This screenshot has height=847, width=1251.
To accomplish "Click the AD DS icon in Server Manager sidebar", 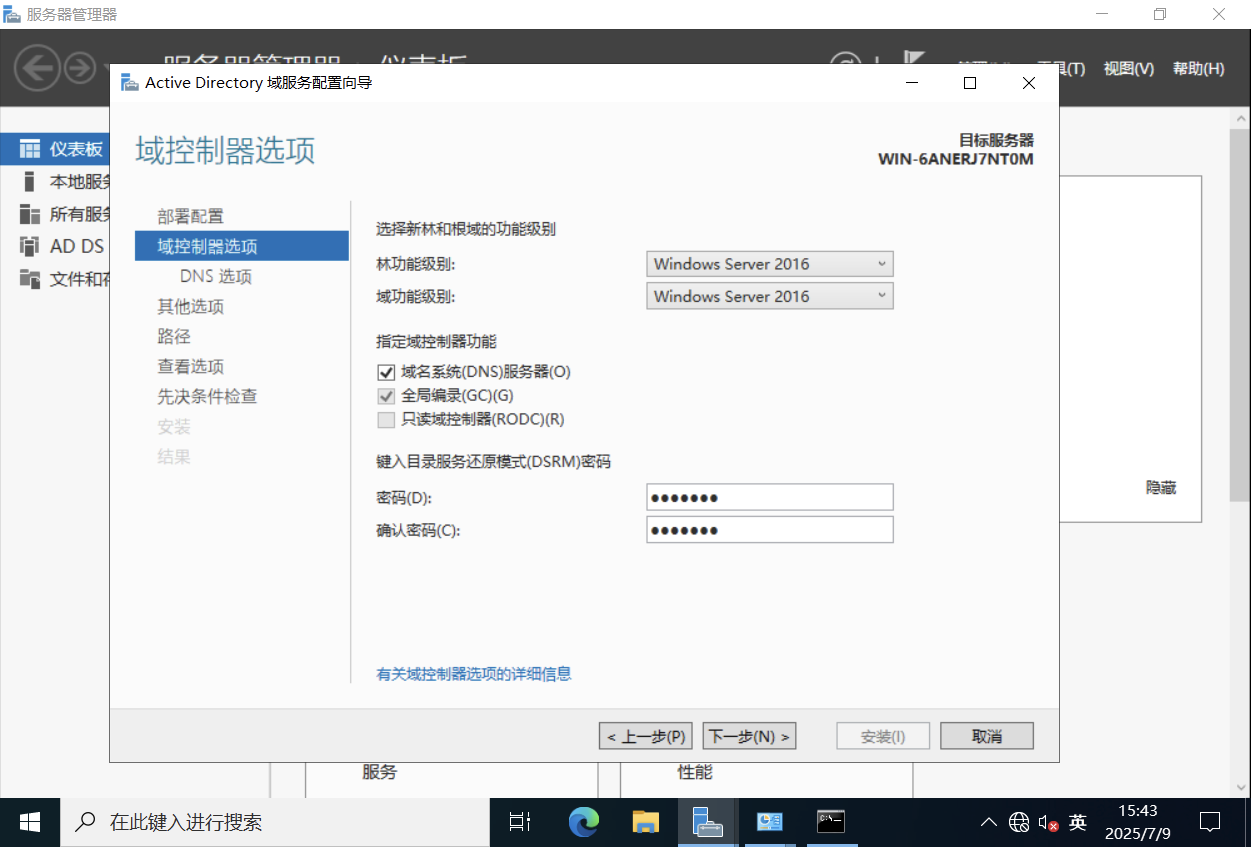I will (30, 246).
